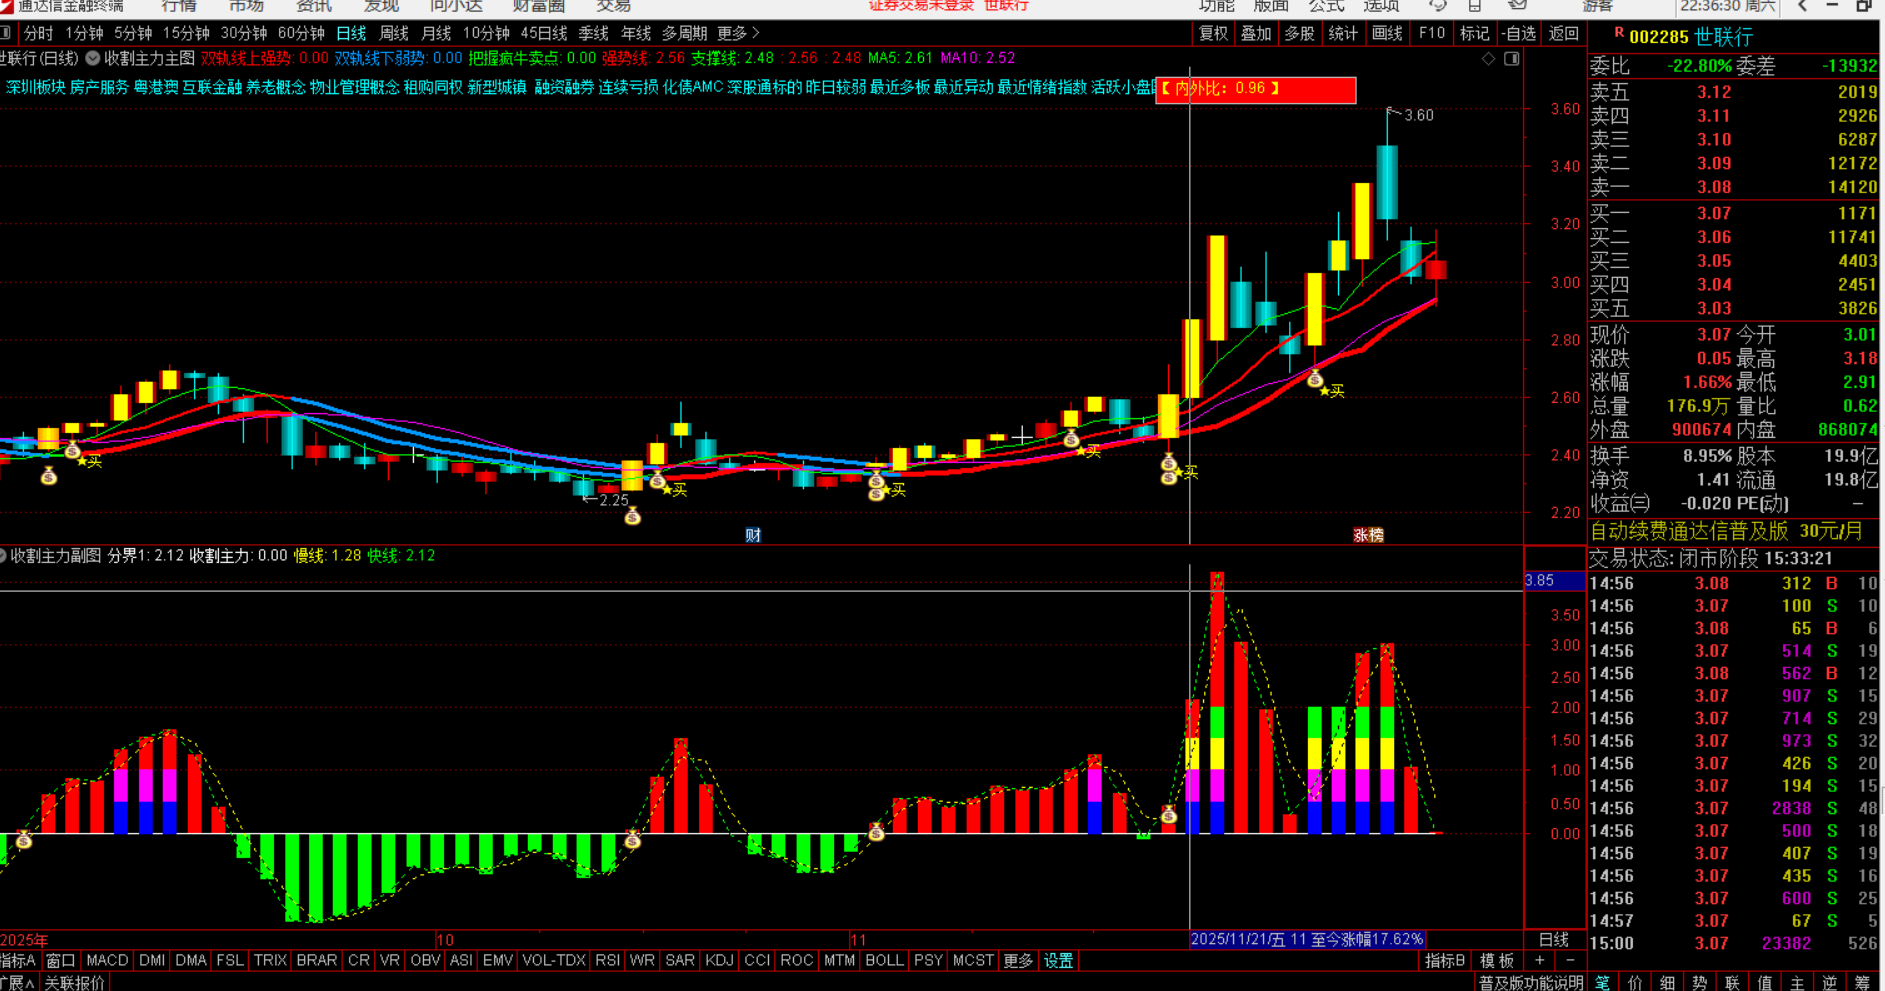
Task: Expand the 更多 periods dropdown
Action: coord(738,33)
